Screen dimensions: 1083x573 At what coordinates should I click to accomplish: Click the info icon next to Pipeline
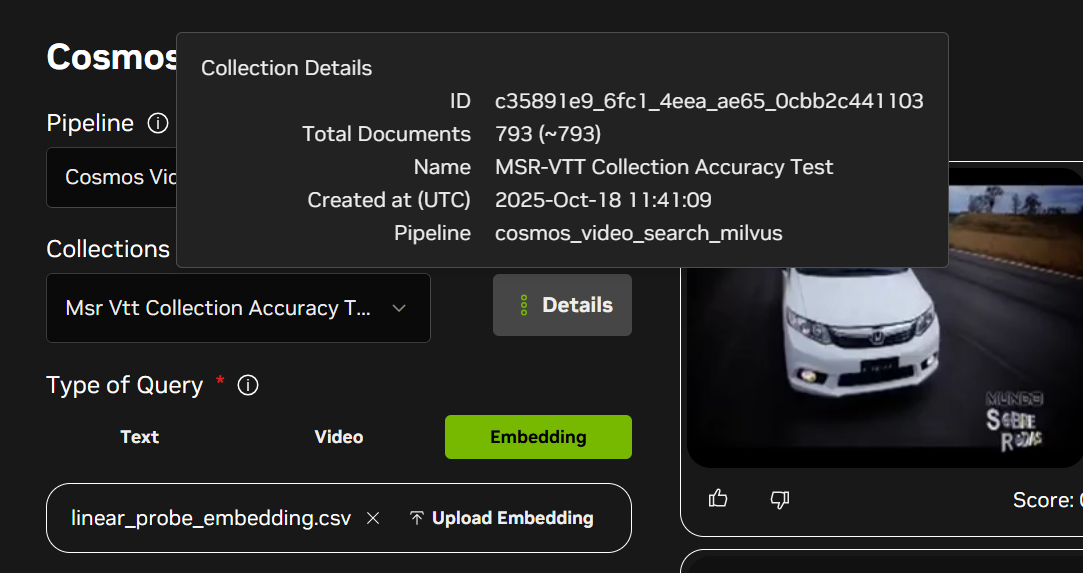point(158,123)
